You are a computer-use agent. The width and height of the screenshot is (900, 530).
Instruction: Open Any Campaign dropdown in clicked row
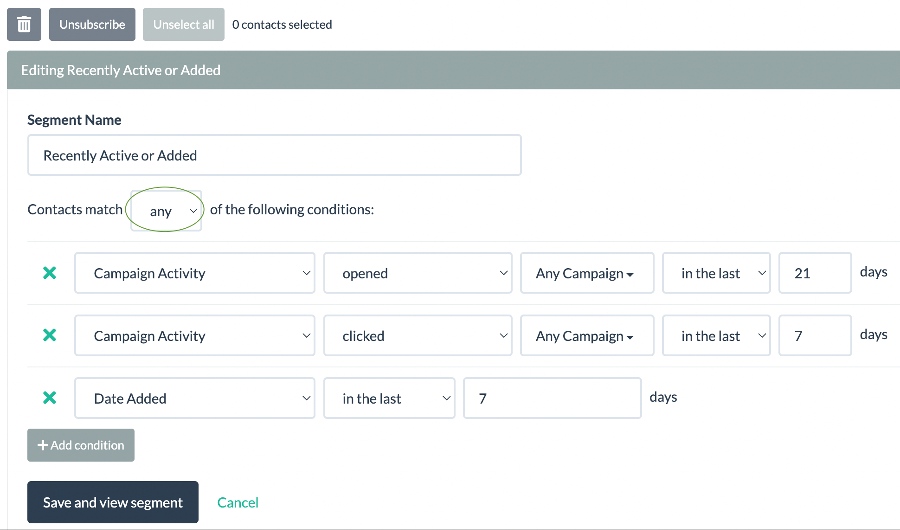point(587,335)
